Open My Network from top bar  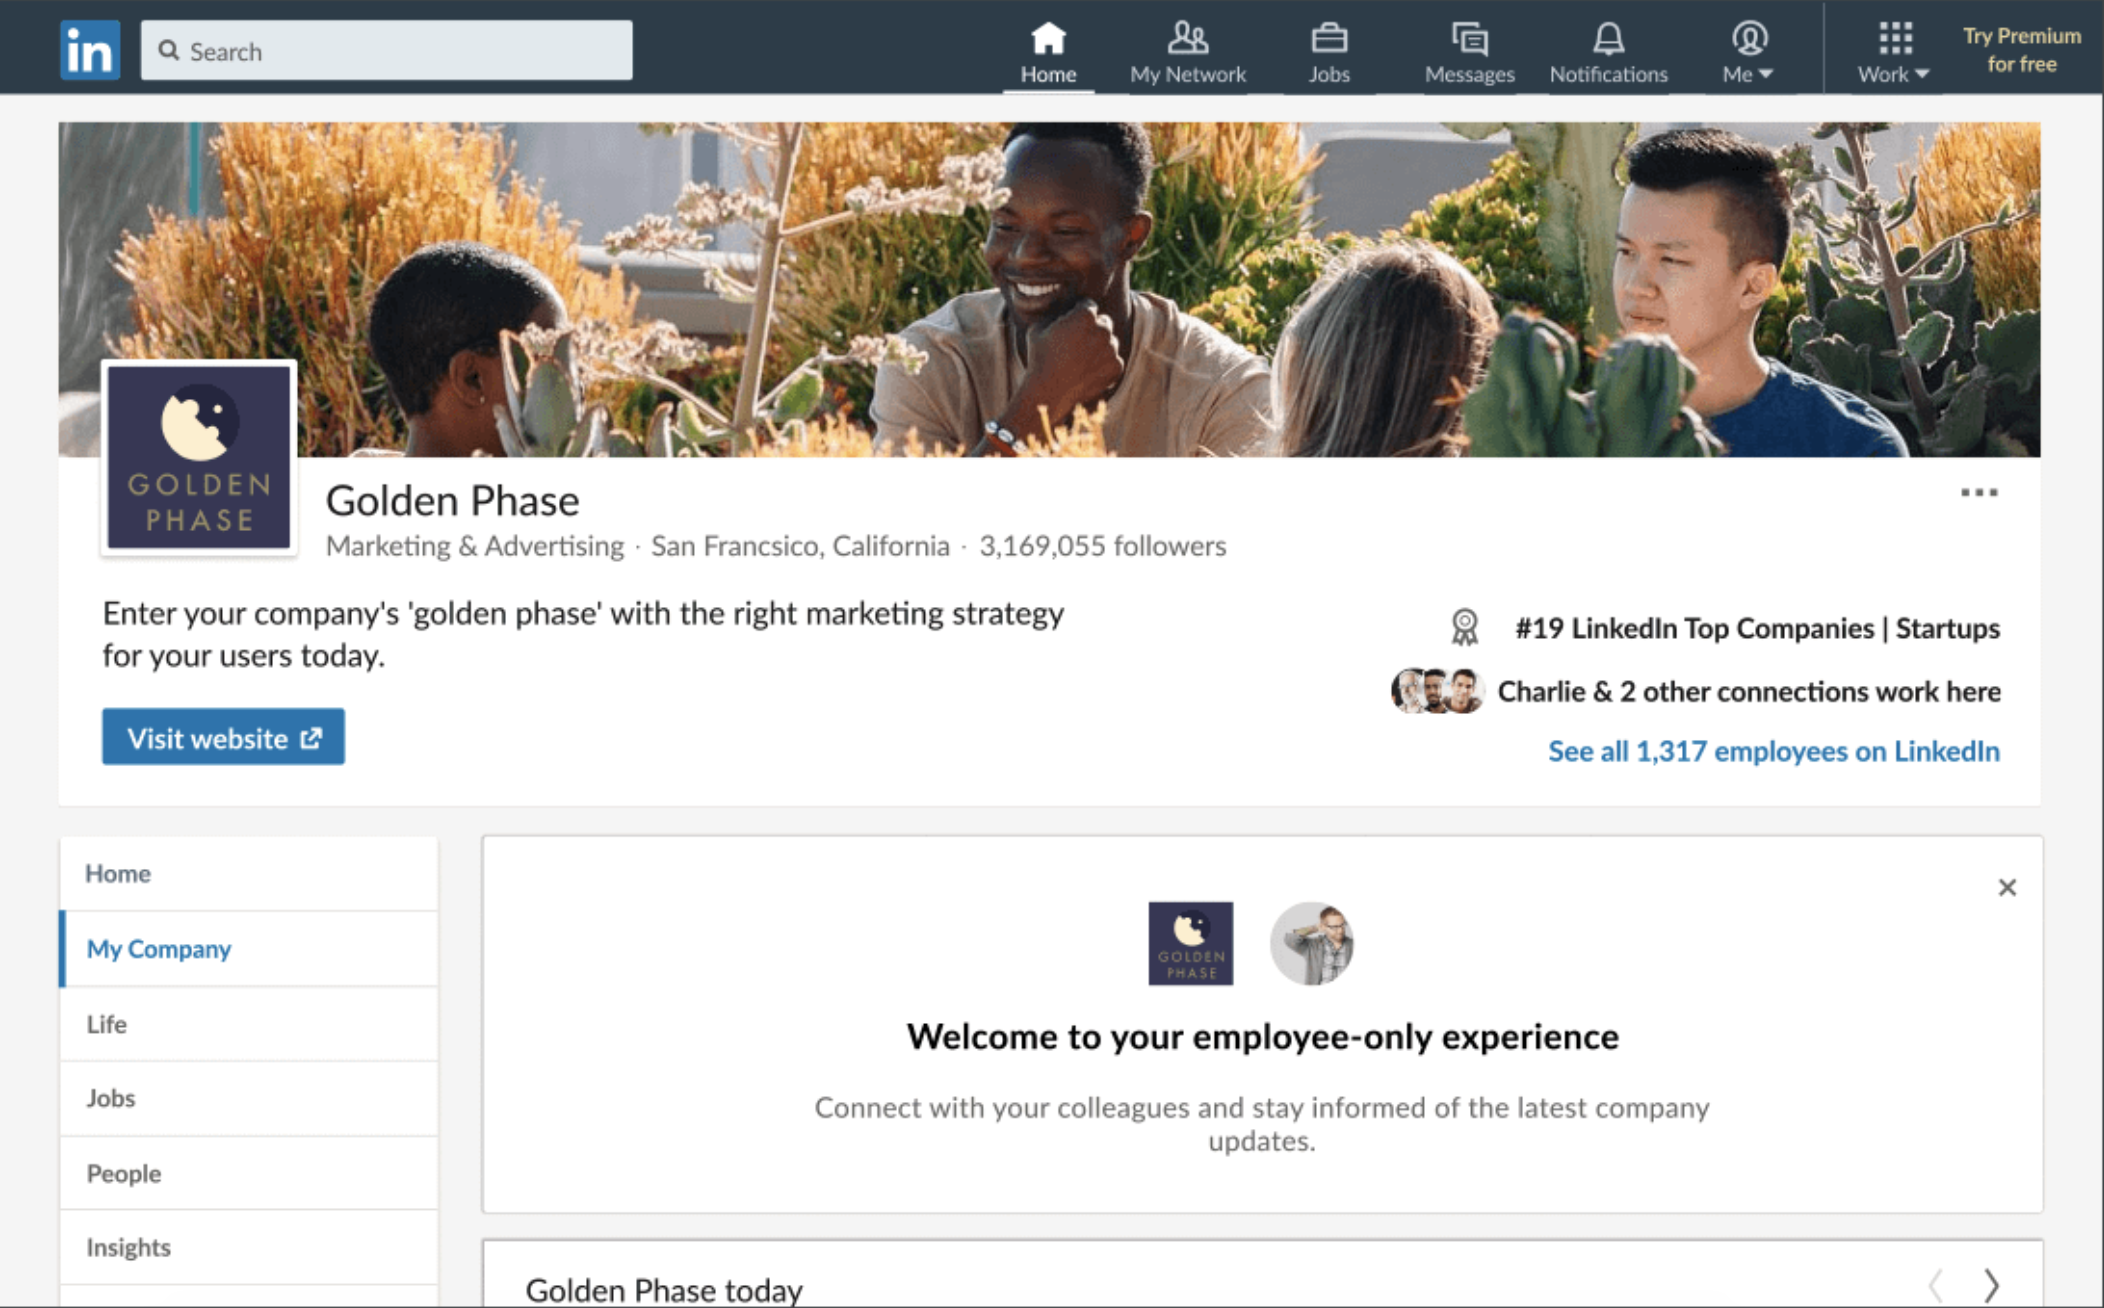pyautogui.click(x=1187, y=52)
